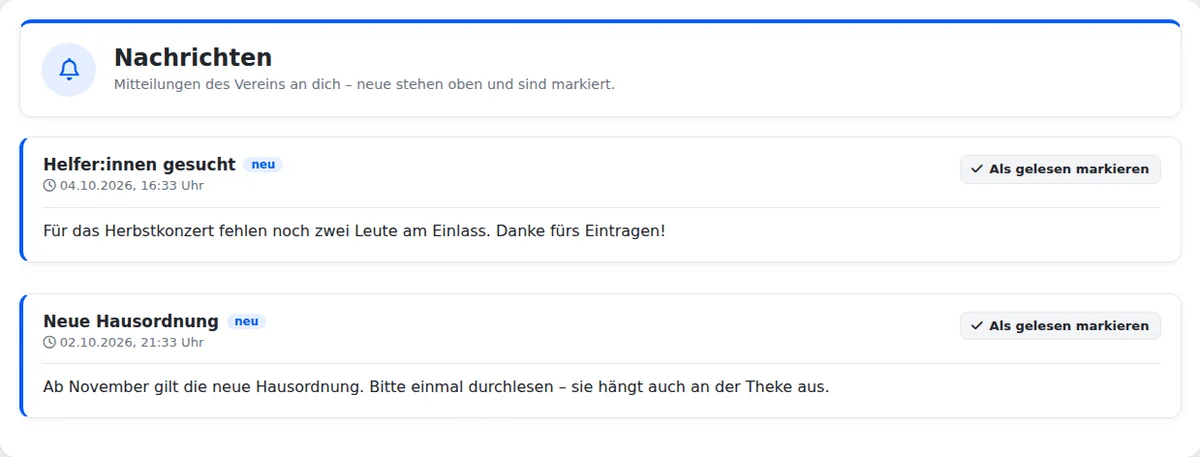Open the 'Neue Hausordnung' message title
The width and height of the screenshot is (1200, 457).
point(131,321)
